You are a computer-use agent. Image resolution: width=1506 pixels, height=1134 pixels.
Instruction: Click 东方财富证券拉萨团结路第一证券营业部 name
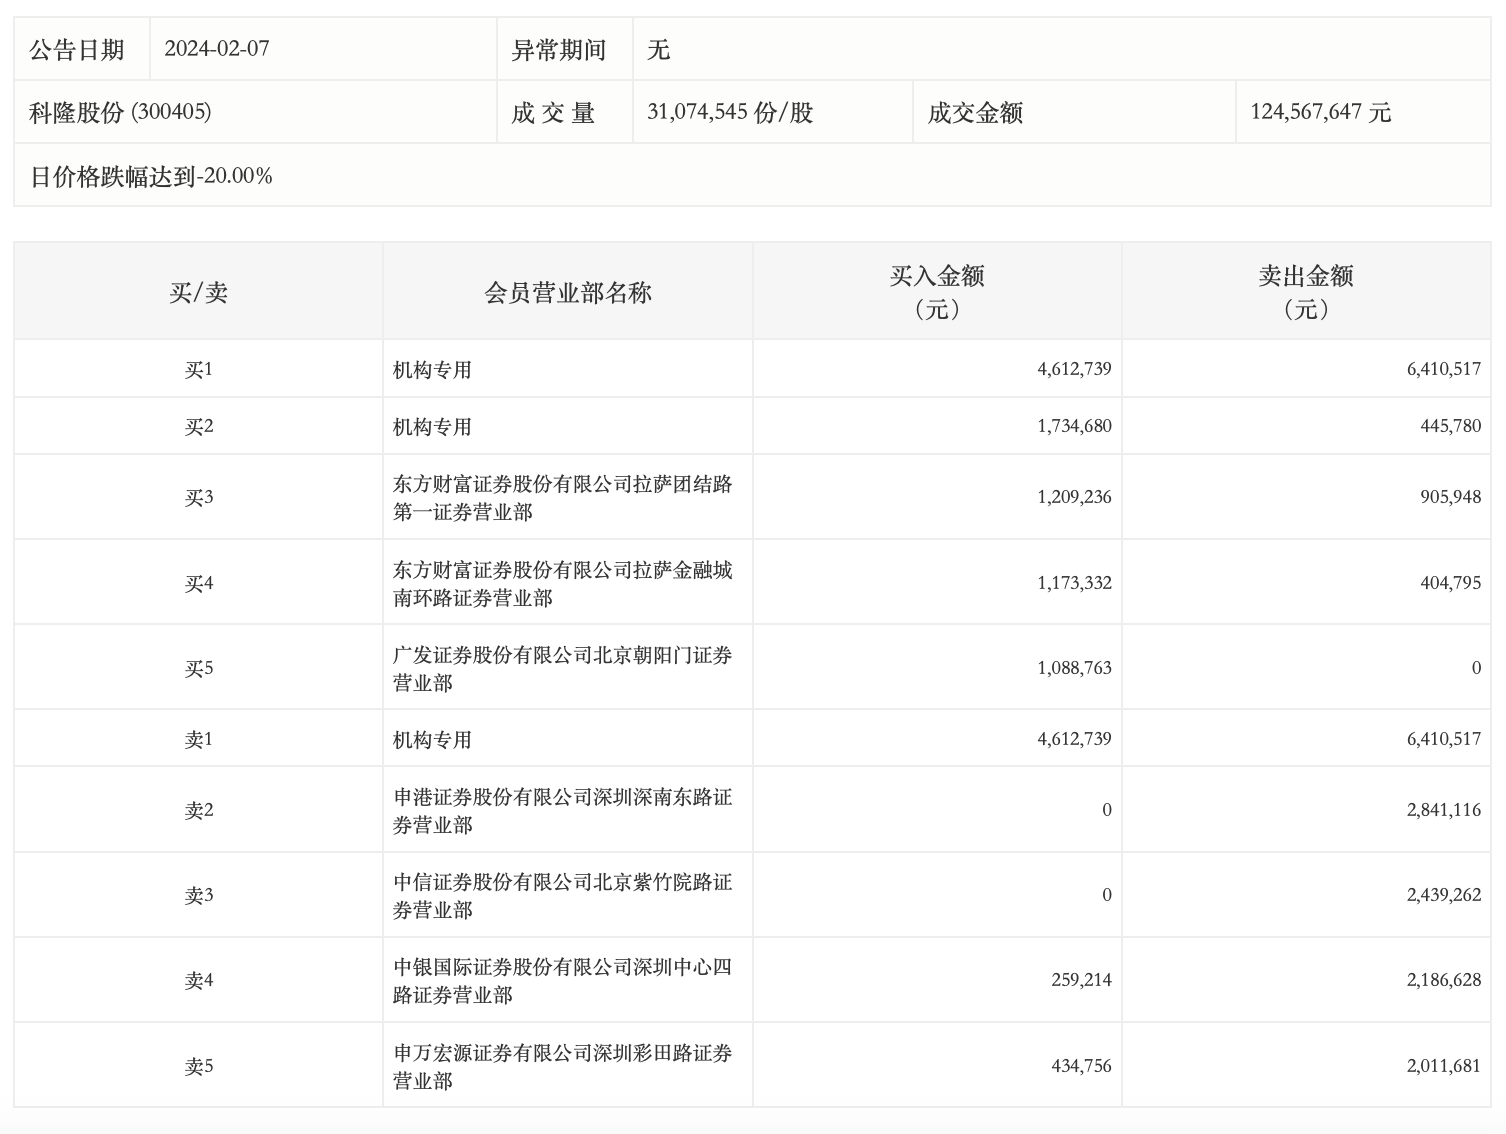[562, 498]
